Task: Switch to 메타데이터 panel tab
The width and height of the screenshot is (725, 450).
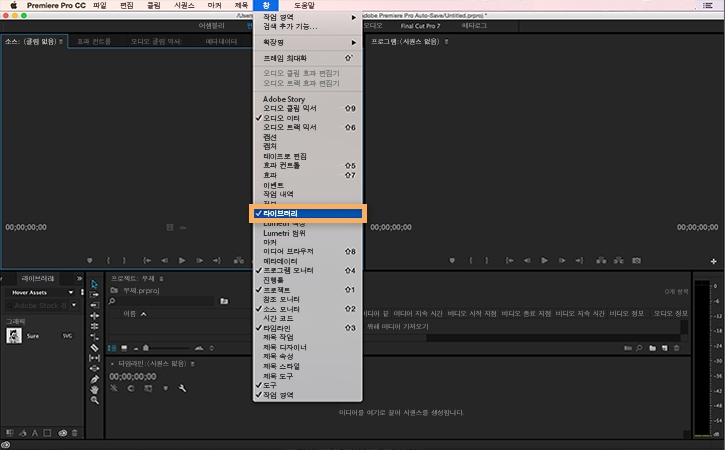Action: point(221,42)
